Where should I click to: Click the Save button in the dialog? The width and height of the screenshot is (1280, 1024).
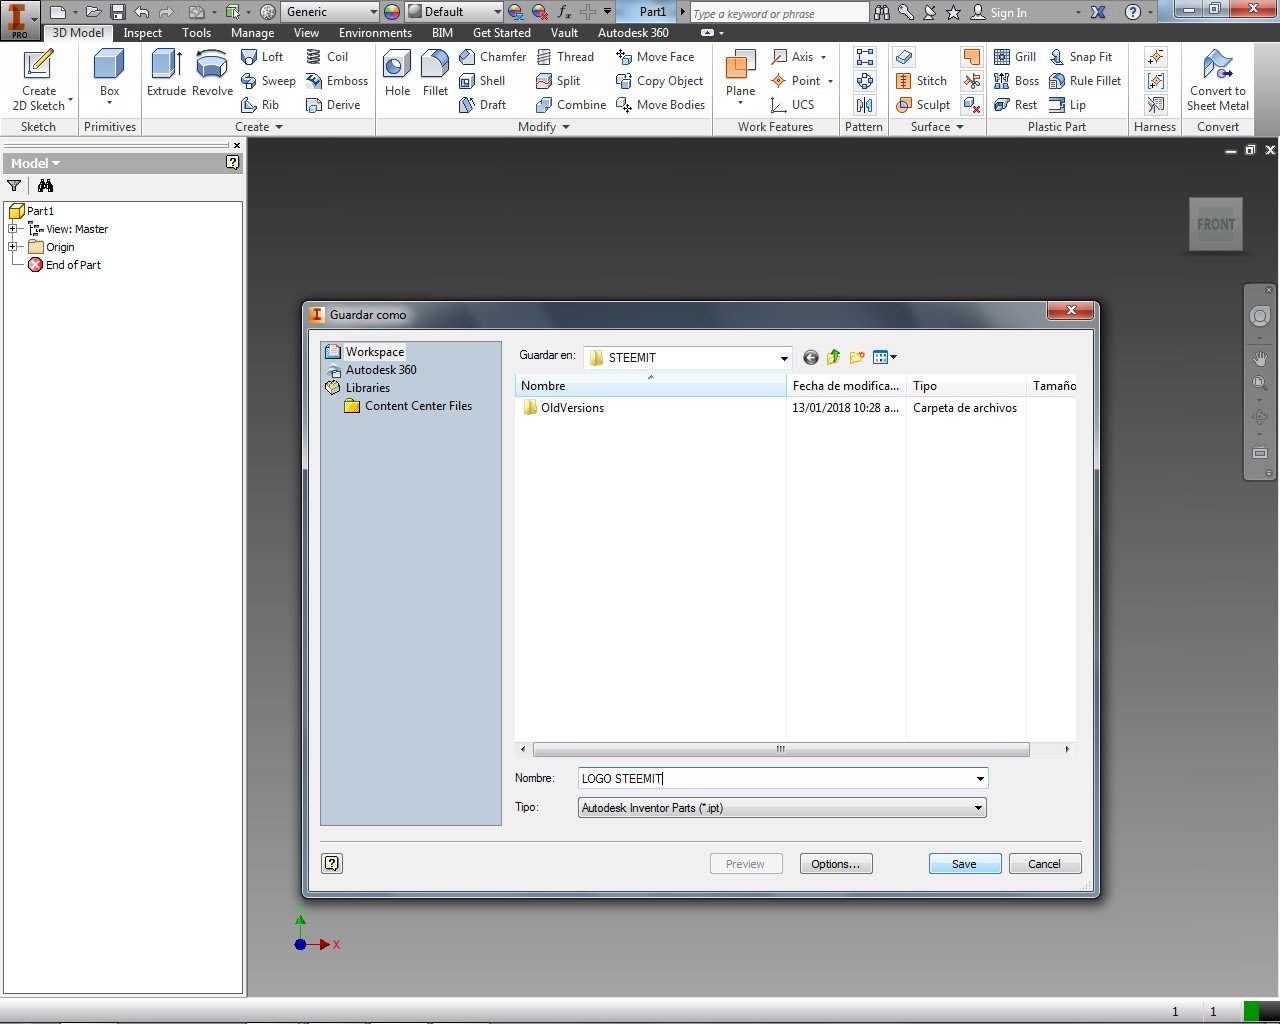click(x=965, y=864)
